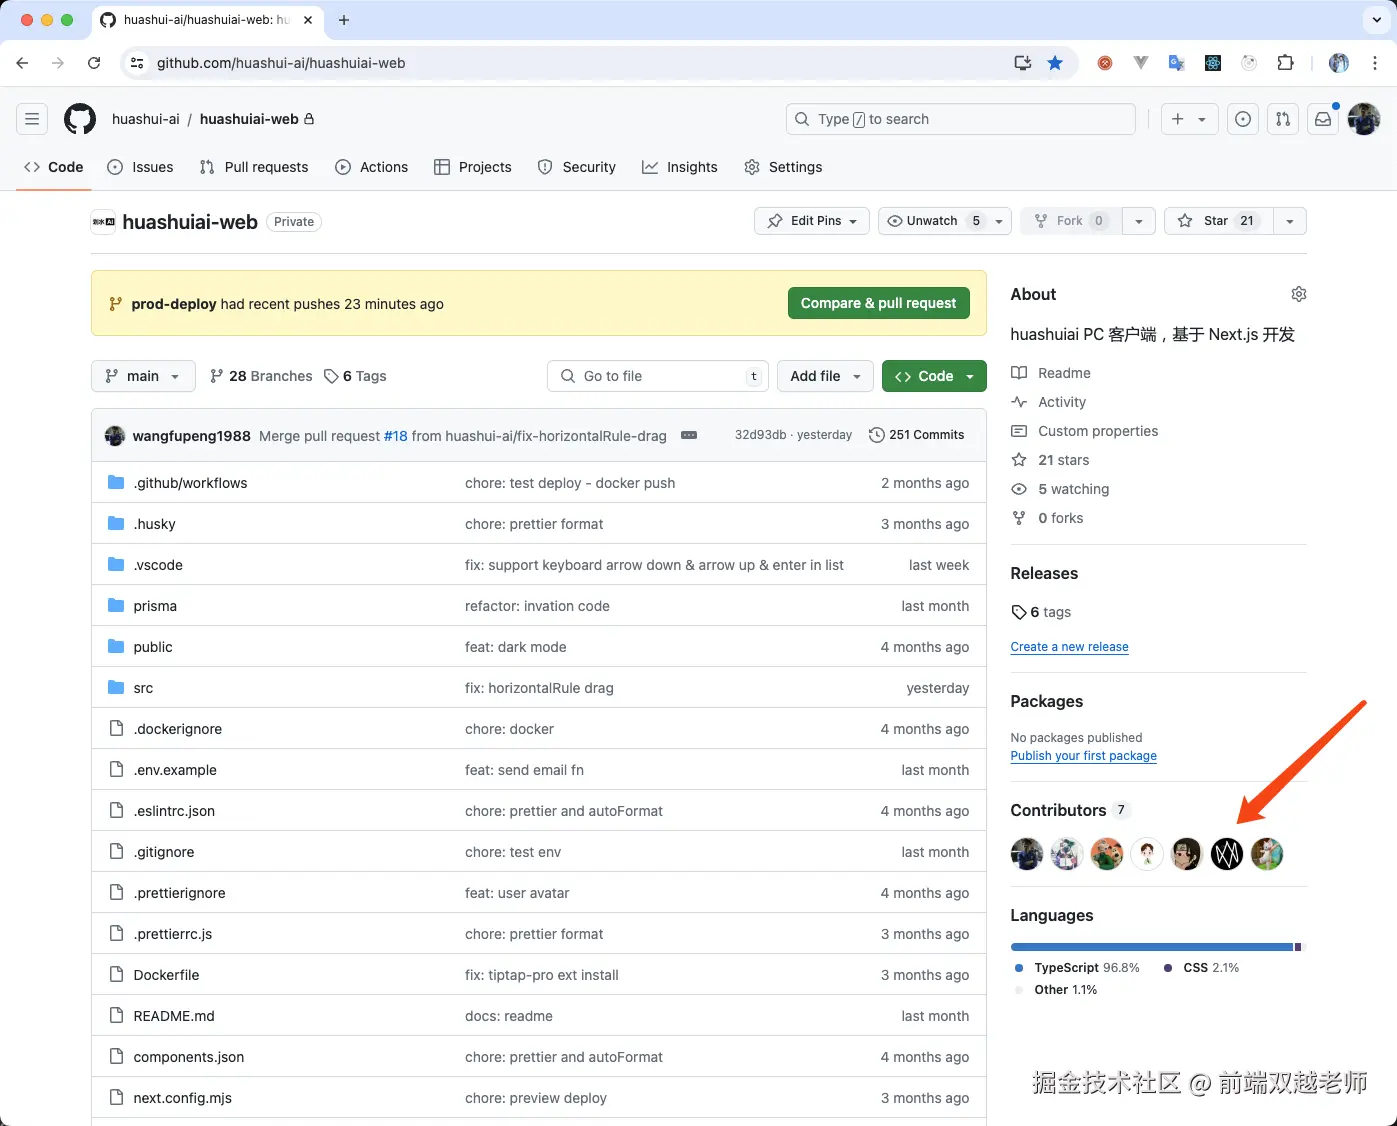
Task: Expand the latest commit message ellipsis
Action: point(688,435)
